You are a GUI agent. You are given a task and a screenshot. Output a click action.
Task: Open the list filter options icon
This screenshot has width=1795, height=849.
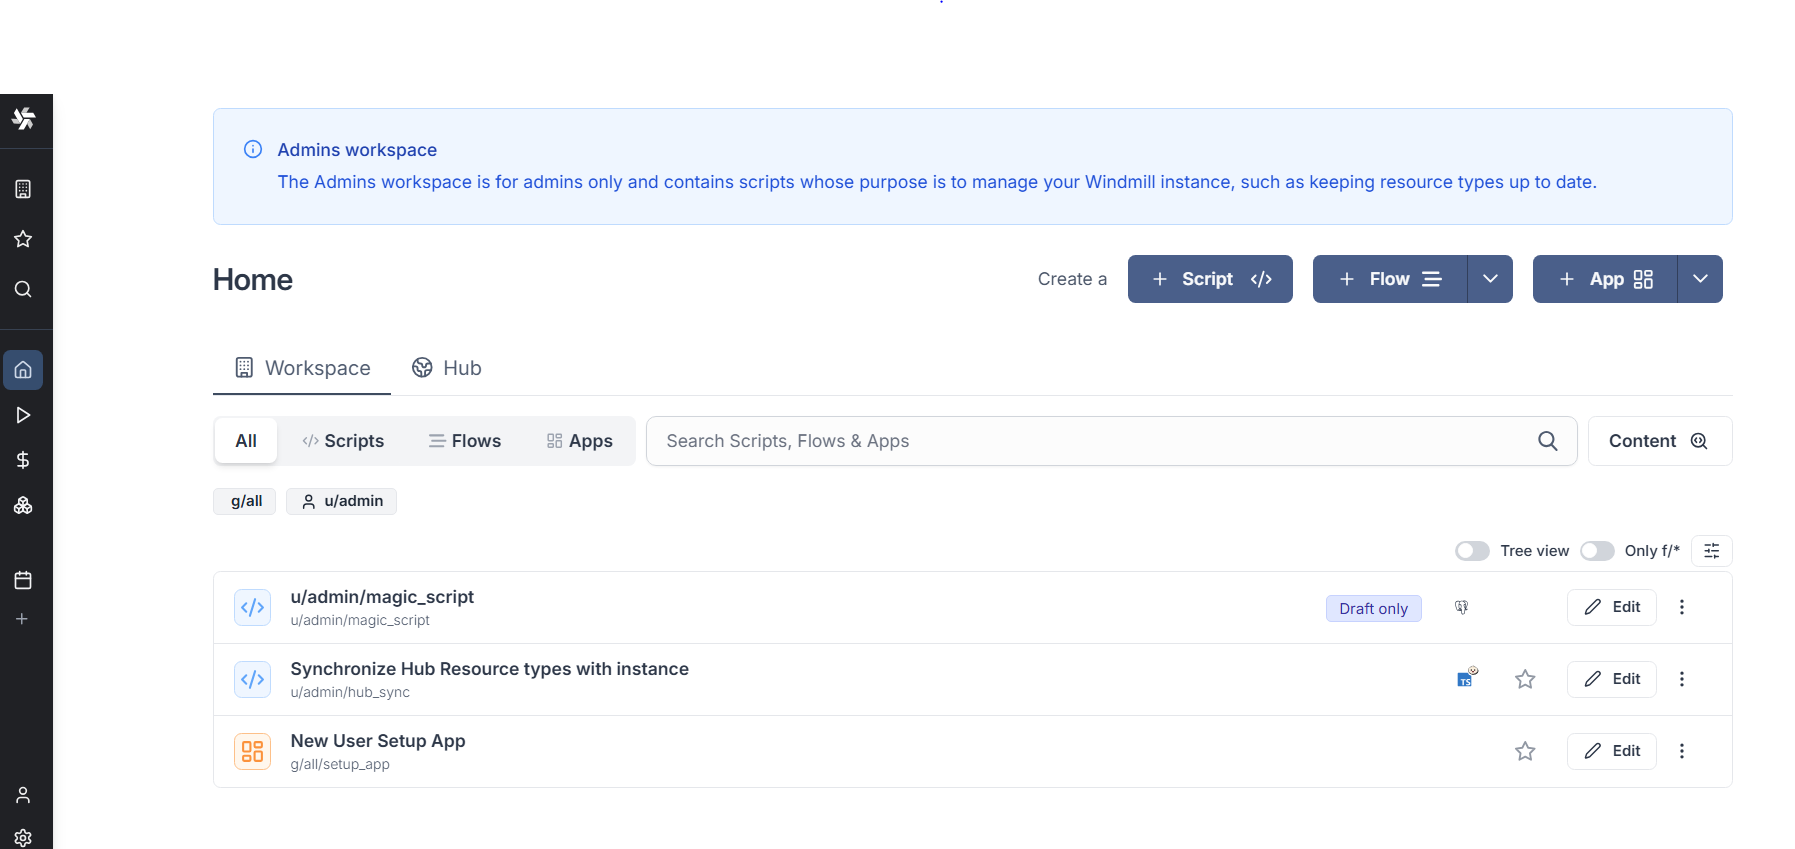coord(1712,551)
